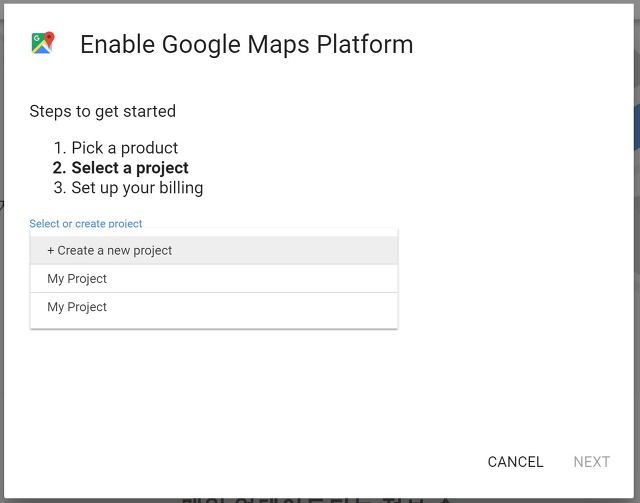Click the 'Enable Google Maps Platform' heading
This screenshot has width=640, height=503.
(247, 44)
